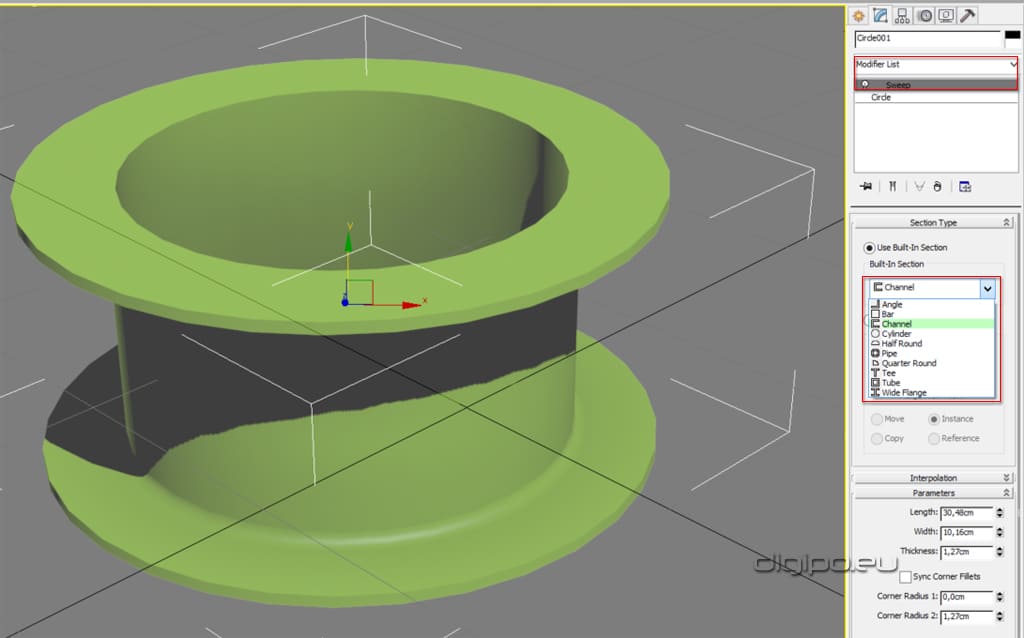This screenshot has width=1024, height=638.
Task: Choose the Instance radio option
Action: point(934,419)
